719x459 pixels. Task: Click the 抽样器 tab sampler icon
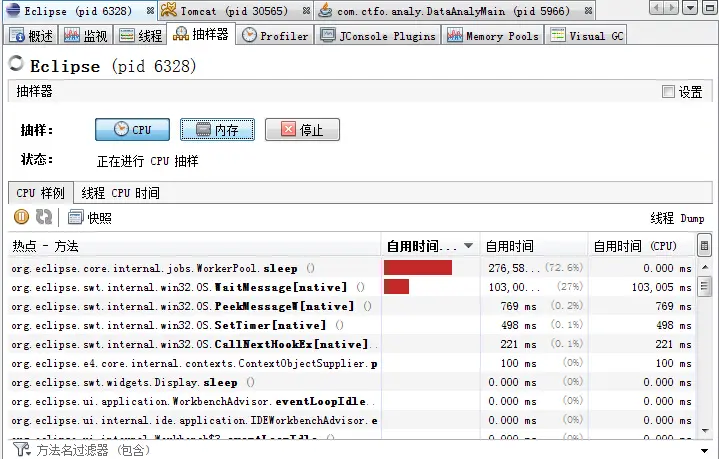181,33
